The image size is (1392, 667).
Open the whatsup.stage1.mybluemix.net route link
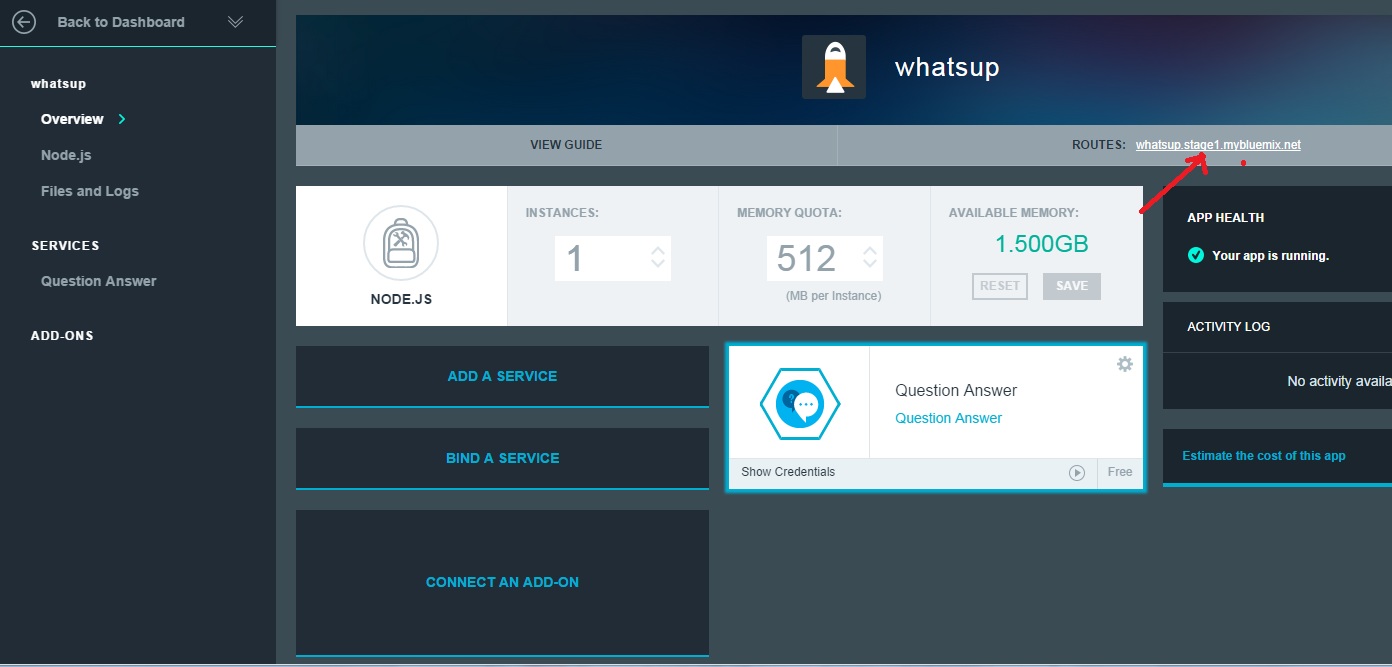pos(1218,145)
